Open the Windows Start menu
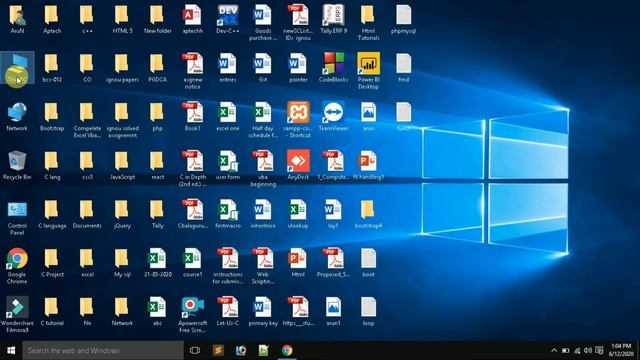 (x=11, y=350)
